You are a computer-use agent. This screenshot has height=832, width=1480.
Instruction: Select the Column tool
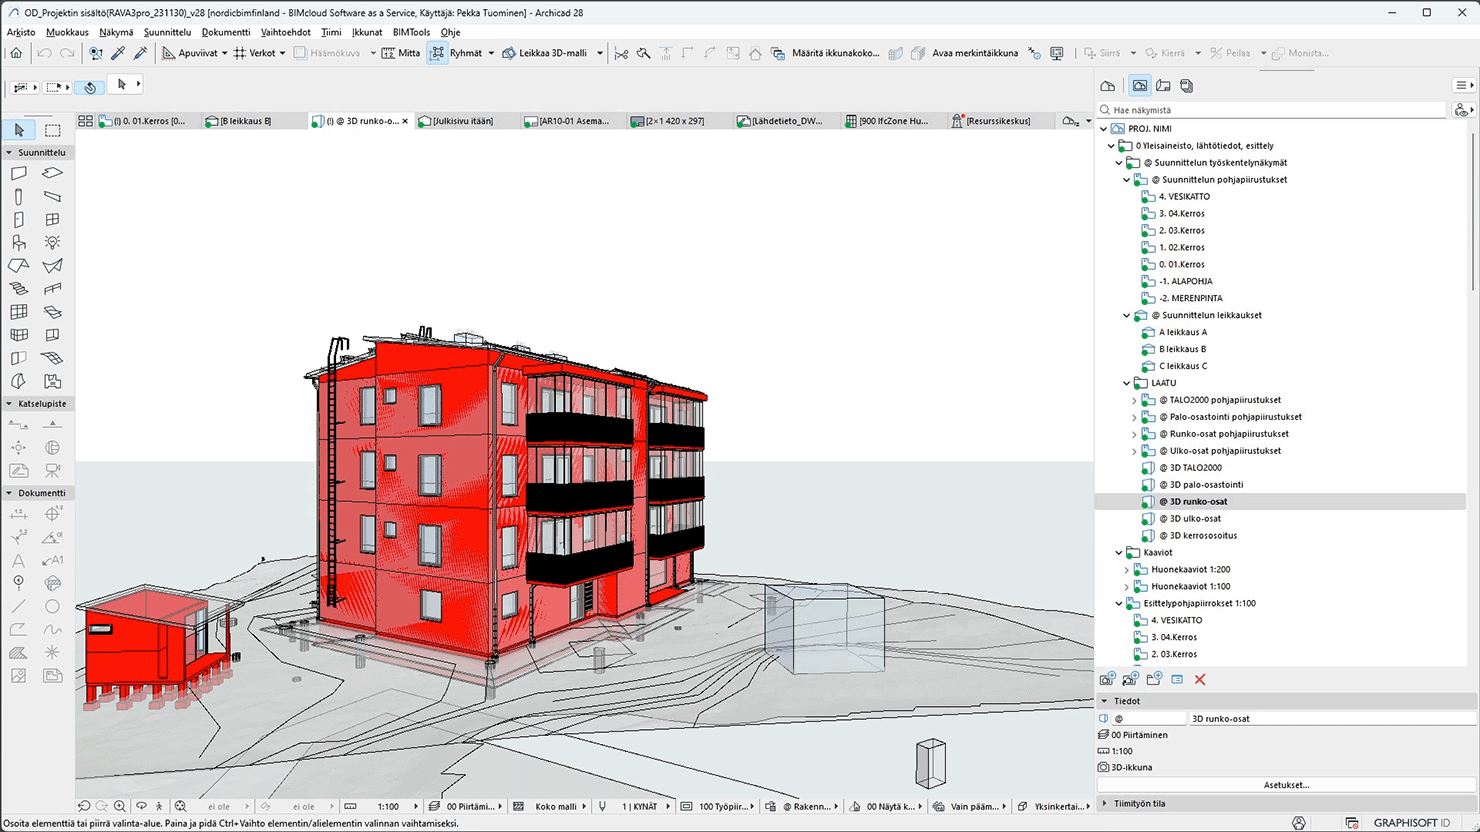pos(19,196)
